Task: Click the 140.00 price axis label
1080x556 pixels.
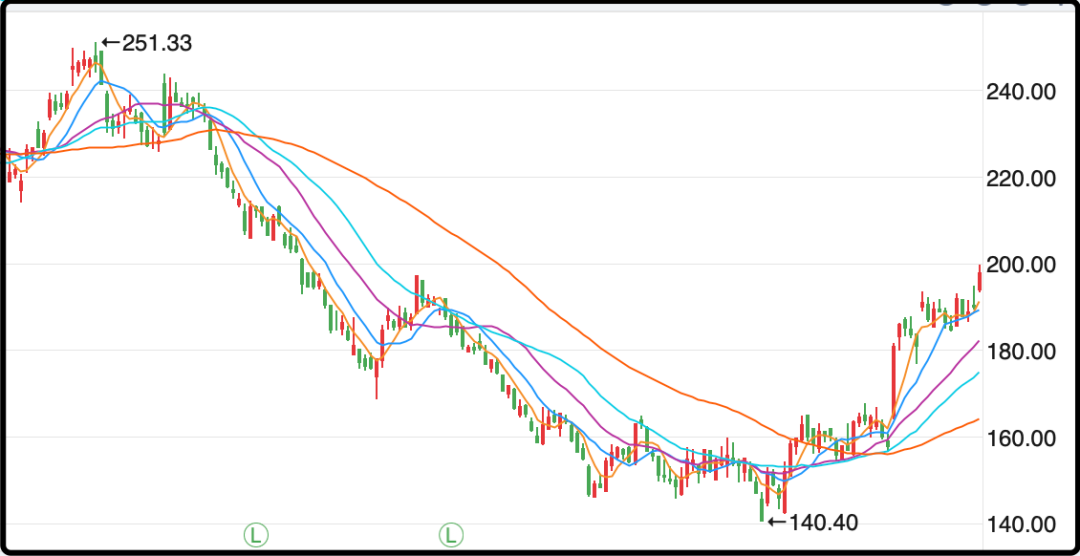Action: coord(1021,524)
